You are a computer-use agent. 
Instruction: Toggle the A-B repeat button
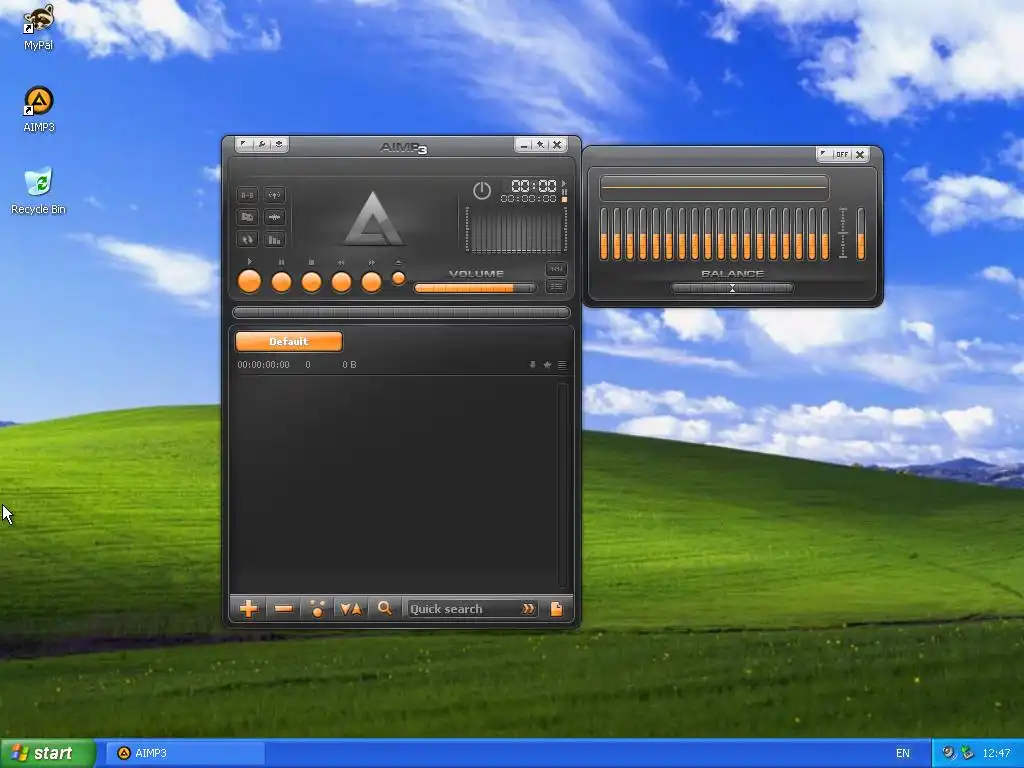point(248,195)
